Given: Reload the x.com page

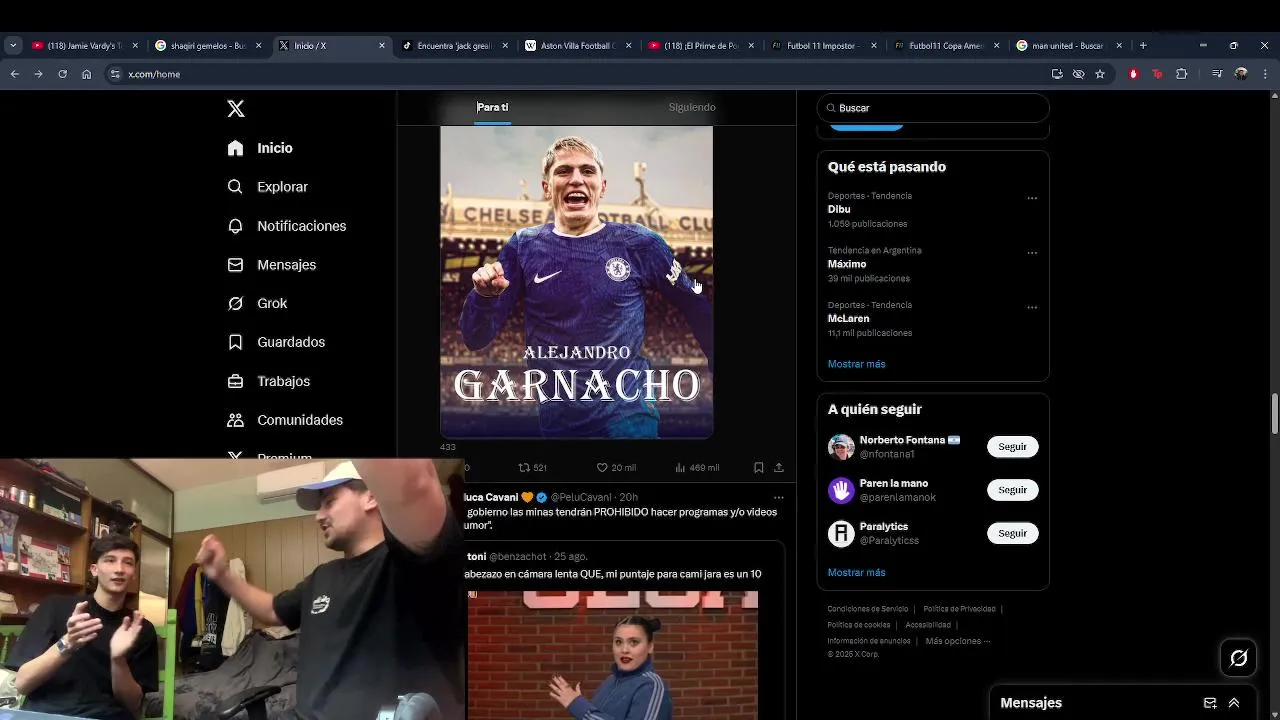Looking at the screenshot, I should pos(62,74).
